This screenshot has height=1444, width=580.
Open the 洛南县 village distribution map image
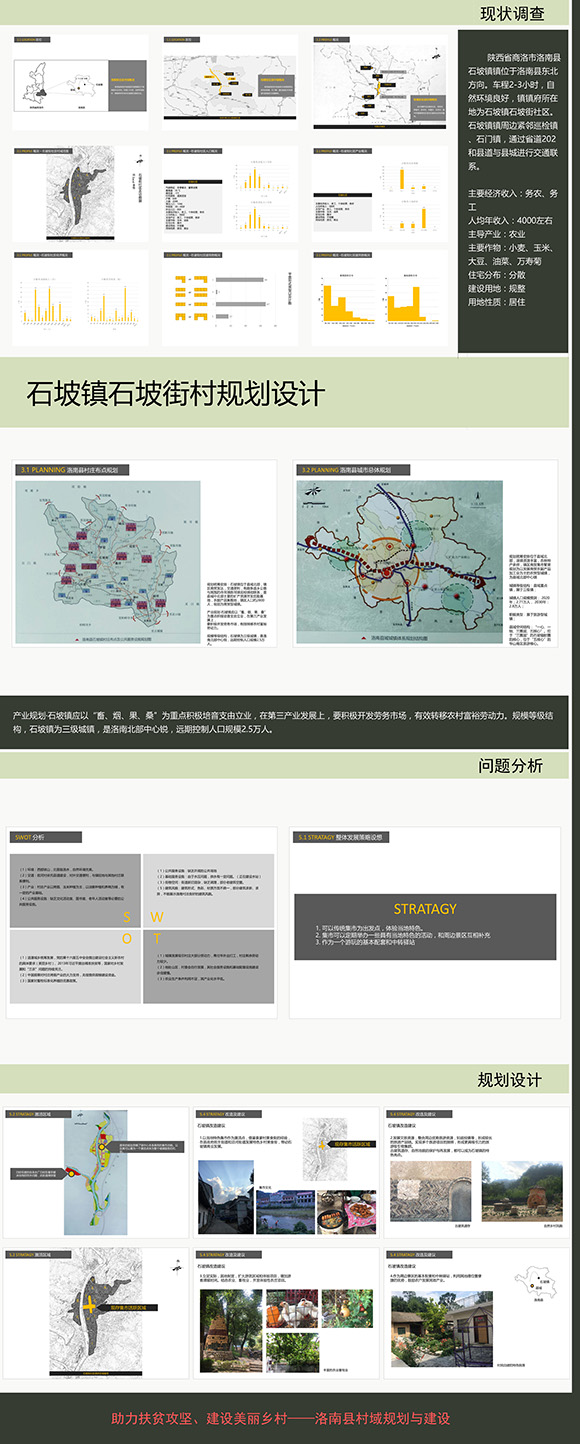tap(108, 562)
